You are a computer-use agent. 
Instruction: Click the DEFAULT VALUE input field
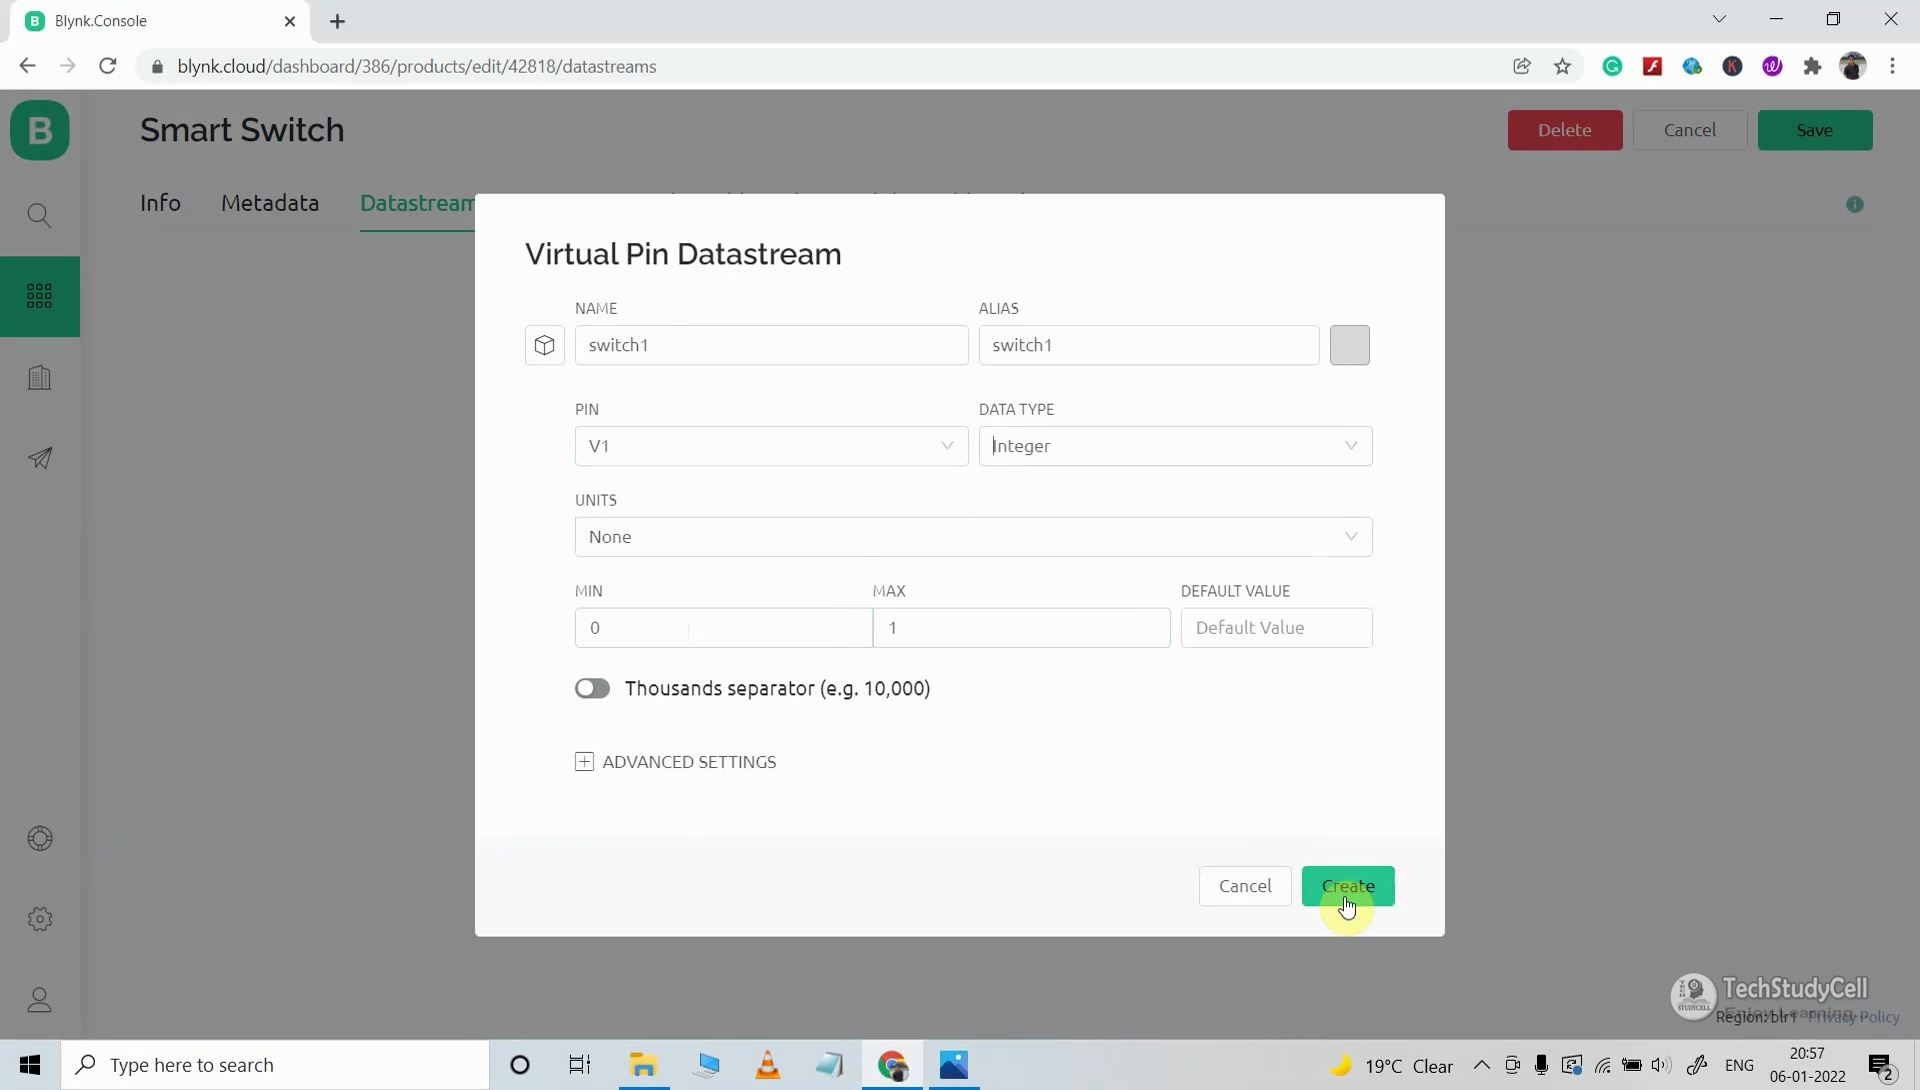coord(1274,627)
